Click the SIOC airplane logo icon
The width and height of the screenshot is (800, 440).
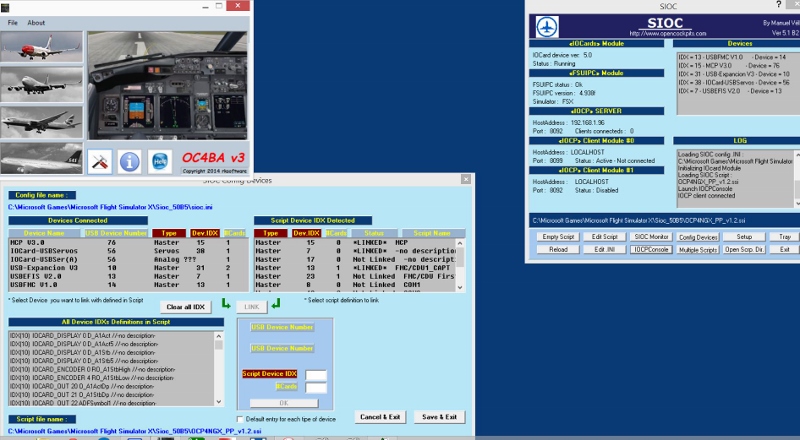[546, 27]
